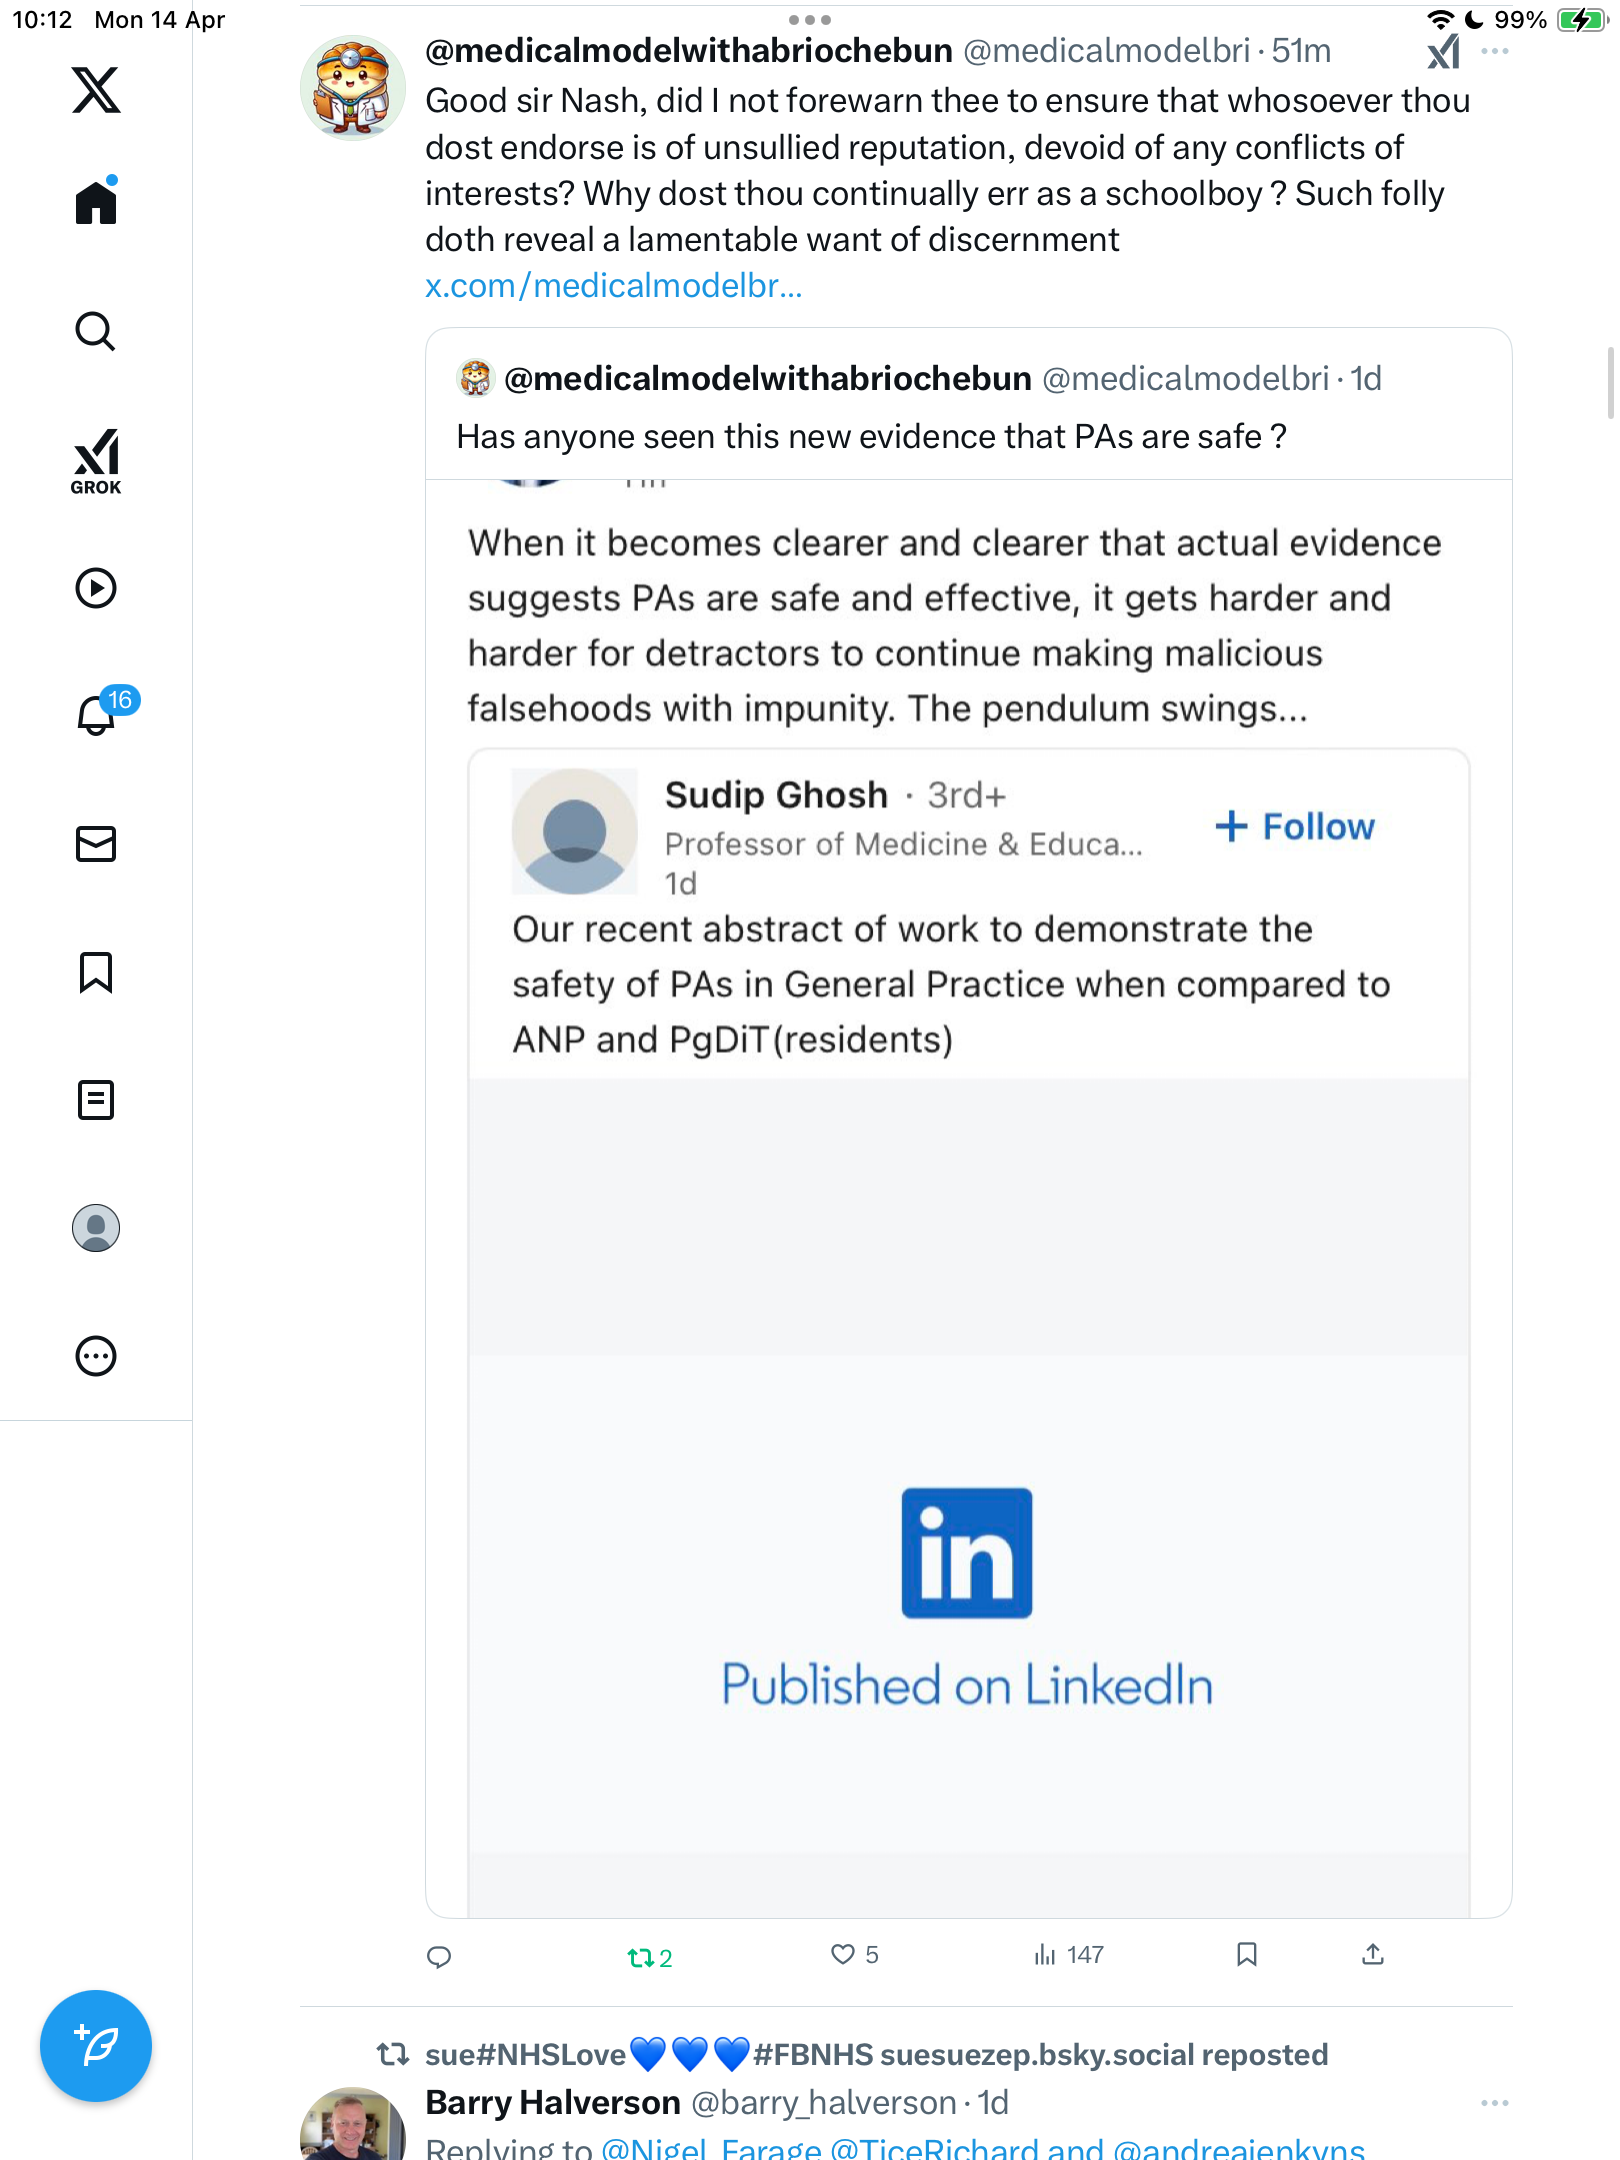
Task: Open the X logo home icon
Action: (x=96, y=90)
